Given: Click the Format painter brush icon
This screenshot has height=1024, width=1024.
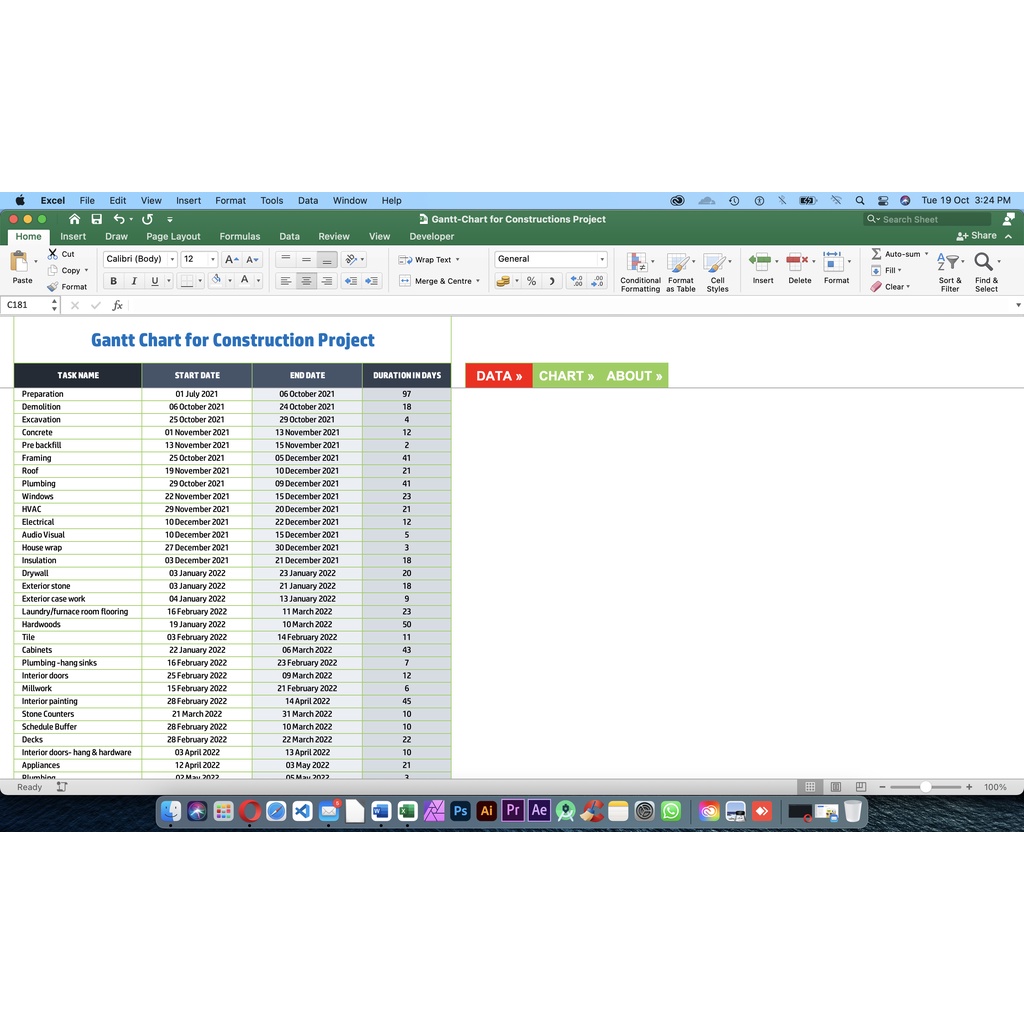Looking at the screenshot, I should pos(52,286).
